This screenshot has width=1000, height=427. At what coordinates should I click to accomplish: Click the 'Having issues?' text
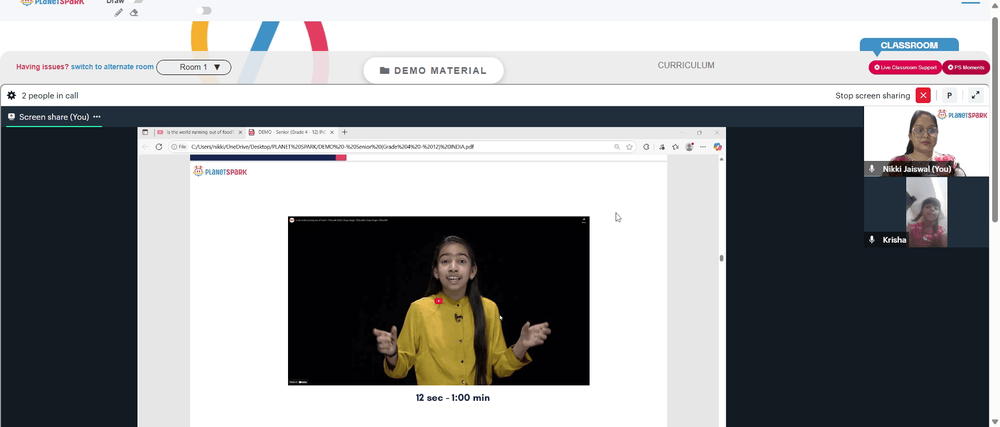click(42, 67)
